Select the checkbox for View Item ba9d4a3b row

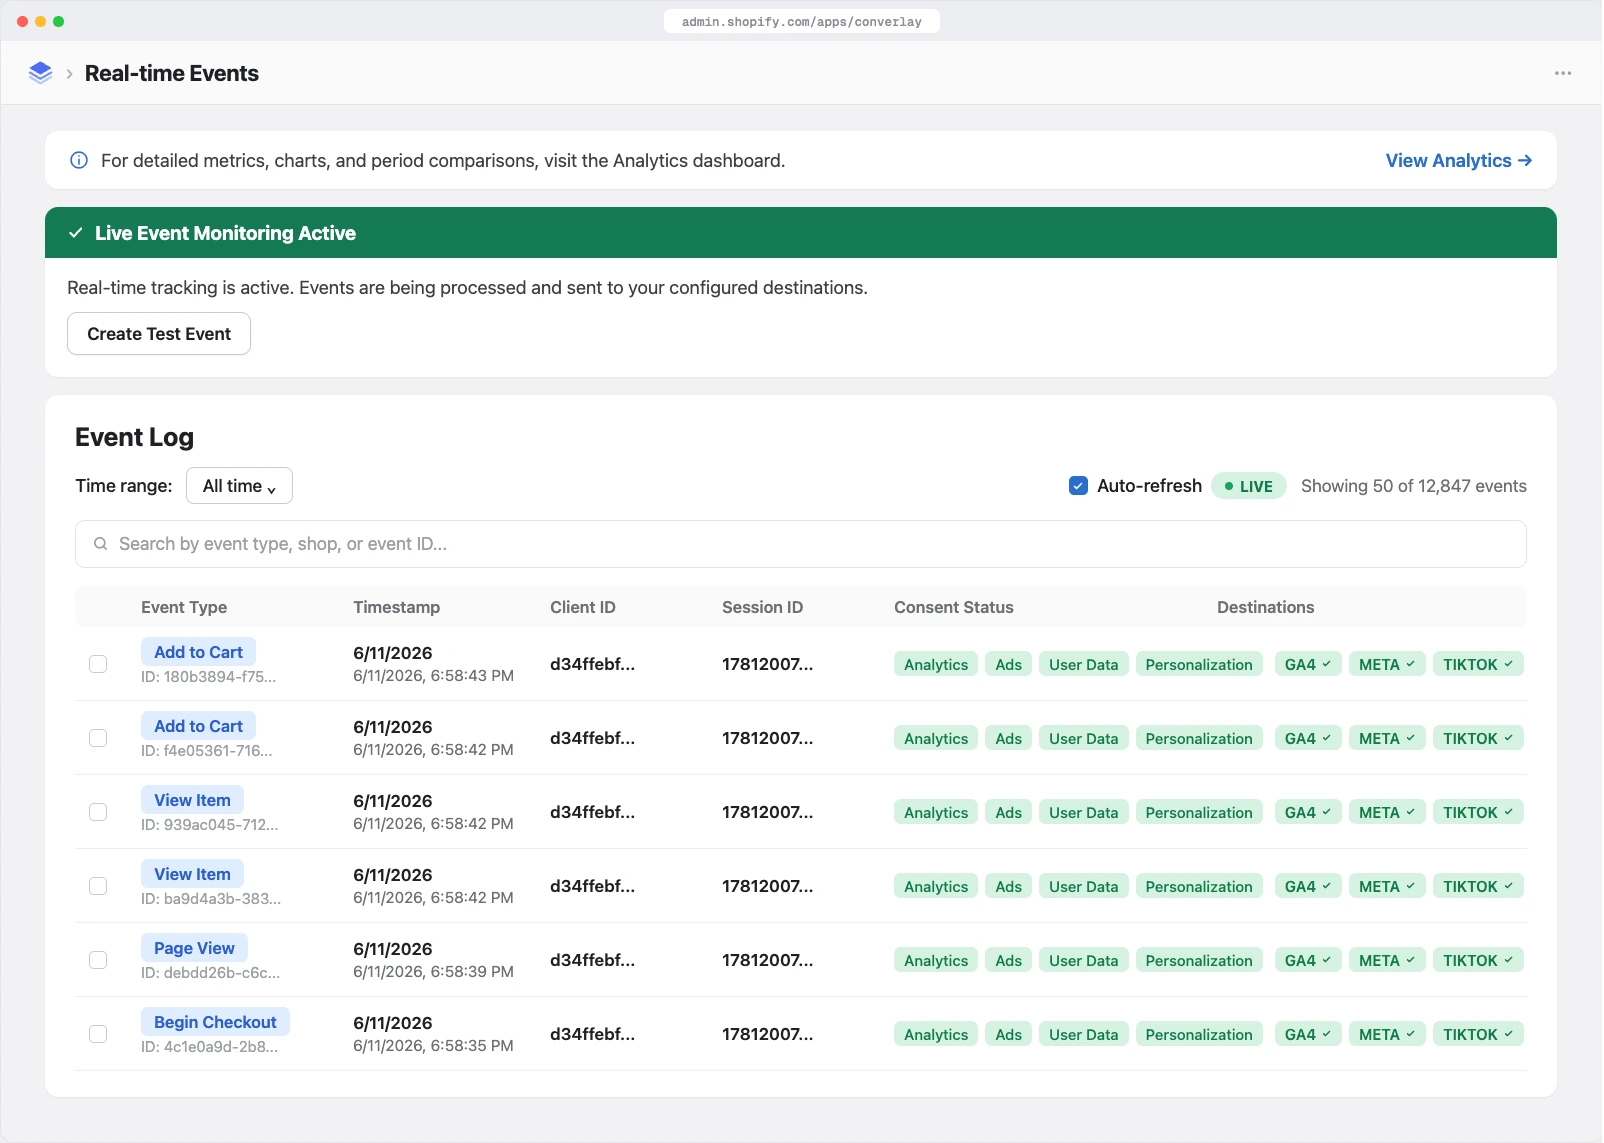98,886
